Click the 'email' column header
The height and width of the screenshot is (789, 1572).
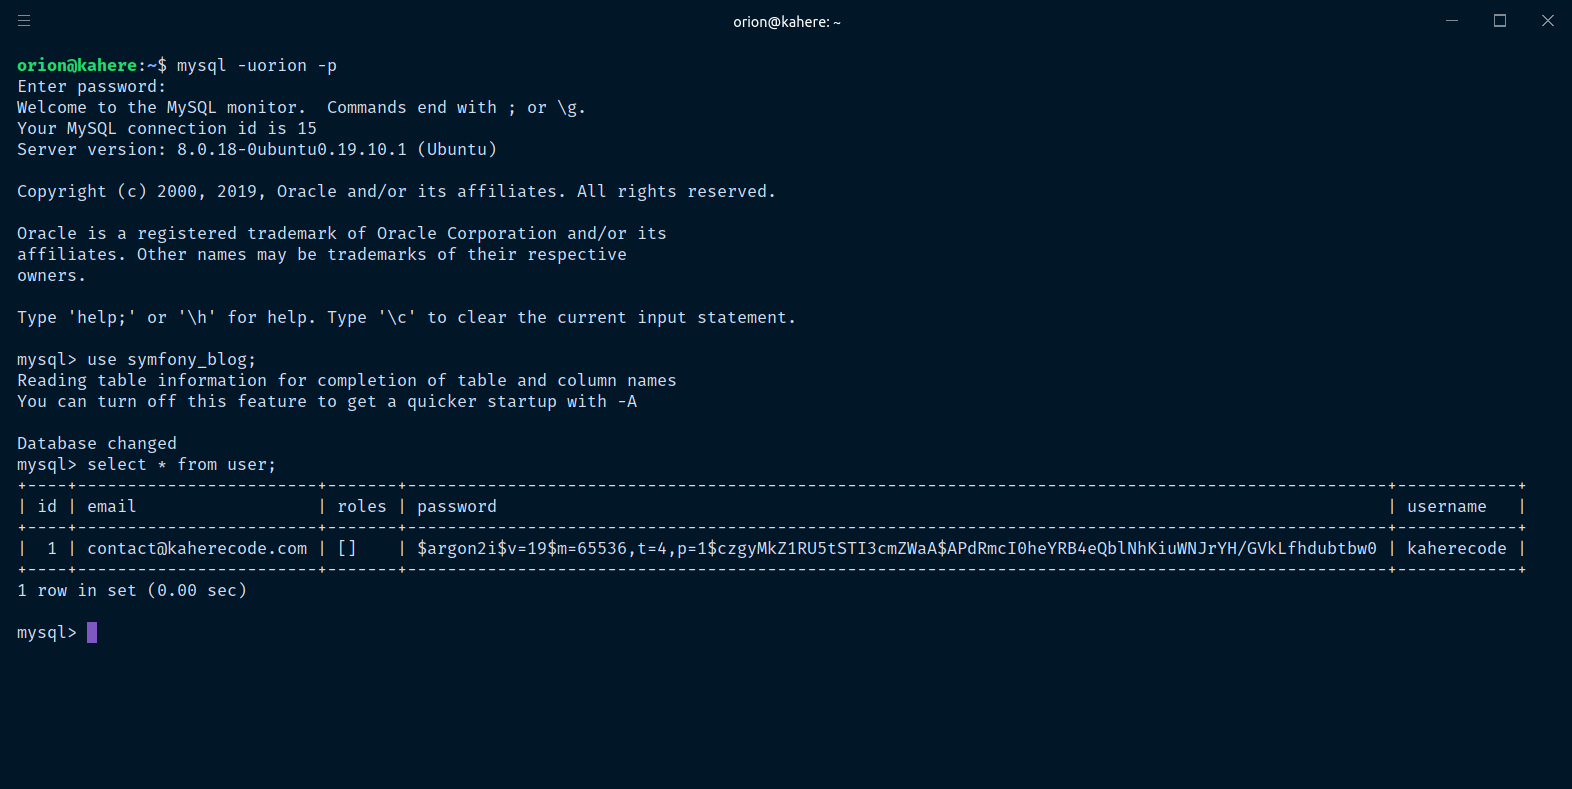pos(111,506)
